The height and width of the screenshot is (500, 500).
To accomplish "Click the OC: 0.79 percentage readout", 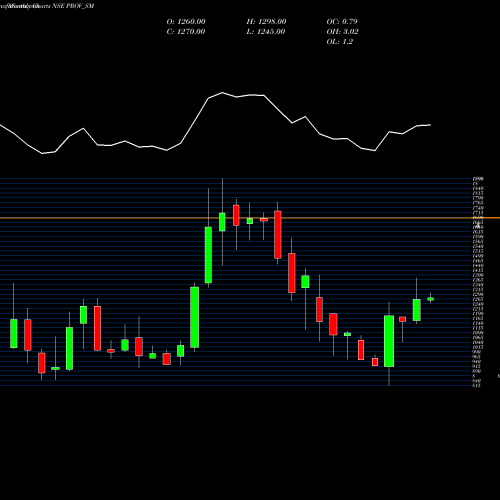I will 342,22.
